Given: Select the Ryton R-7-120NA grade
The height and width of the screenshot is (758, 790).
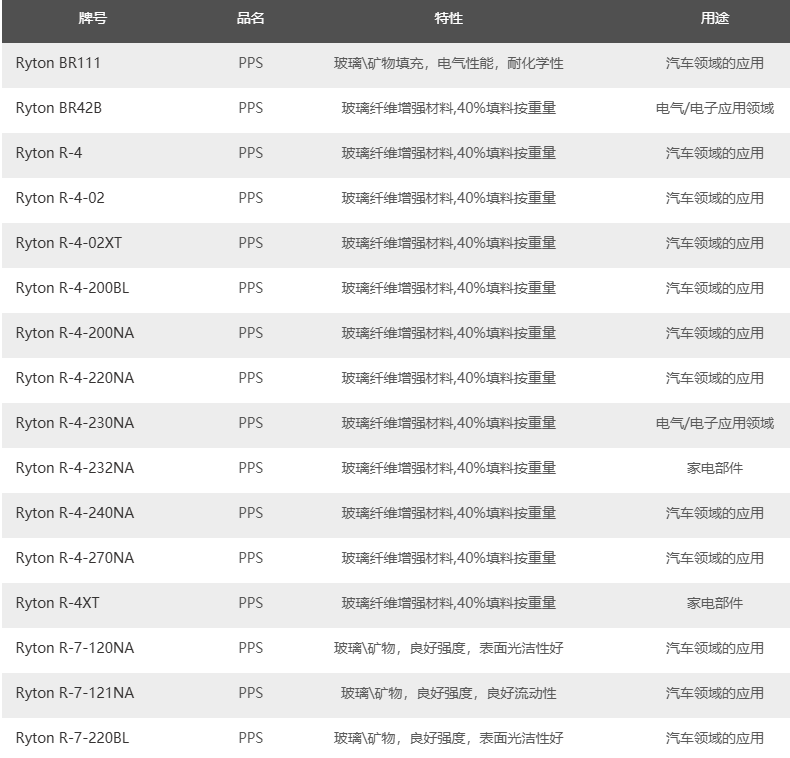Looking at the screenshot, I should click(74, 648).
